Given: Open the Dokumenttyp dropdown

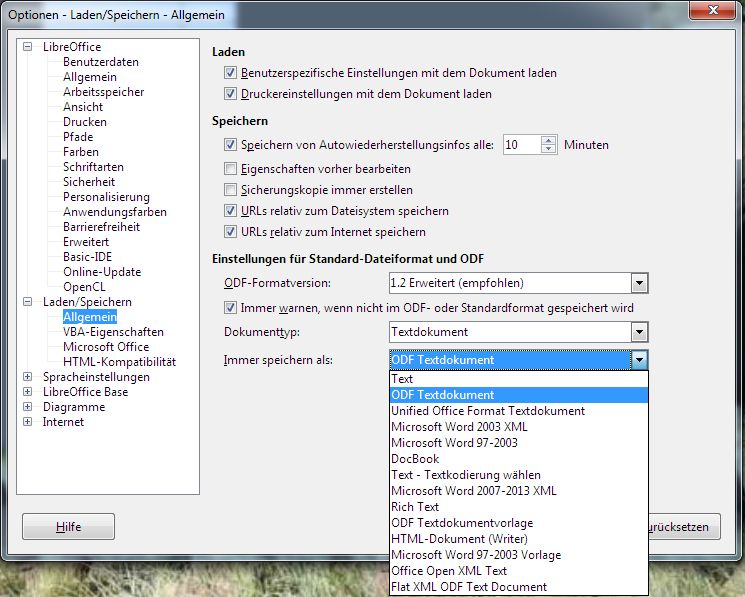Looking at the screenshot, I should (x=639, y=331).
